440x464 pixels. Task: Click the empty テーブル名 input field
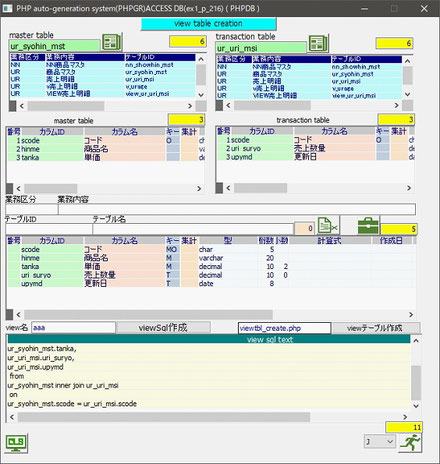(193, 229)
